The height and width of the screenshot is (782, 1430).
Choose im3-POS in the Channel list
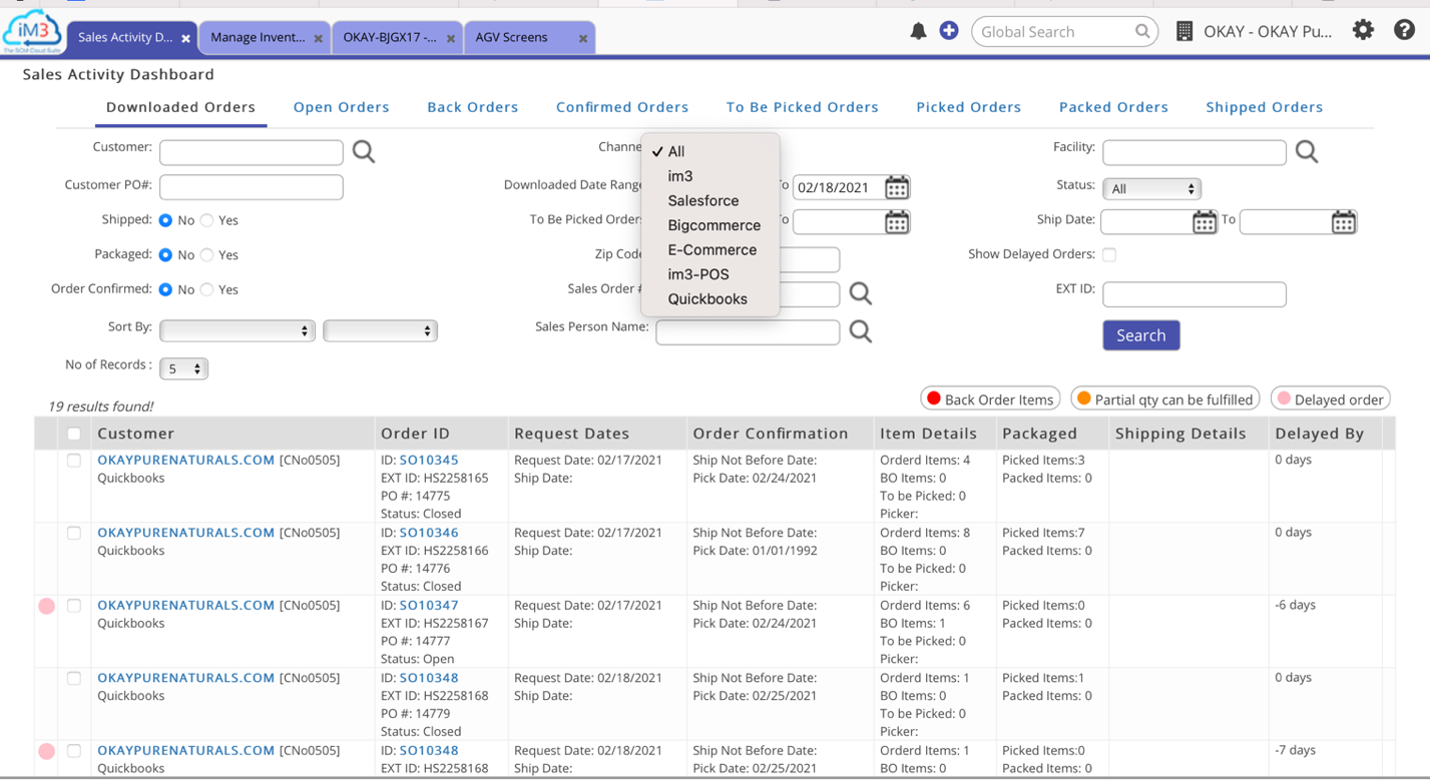point(710,274)
